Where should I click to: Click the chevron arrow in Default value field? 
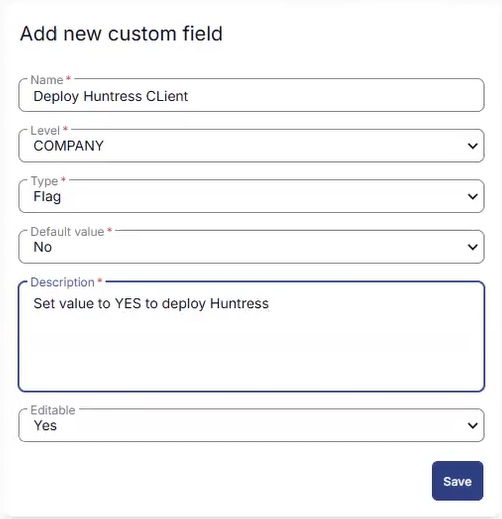[472, 247]
